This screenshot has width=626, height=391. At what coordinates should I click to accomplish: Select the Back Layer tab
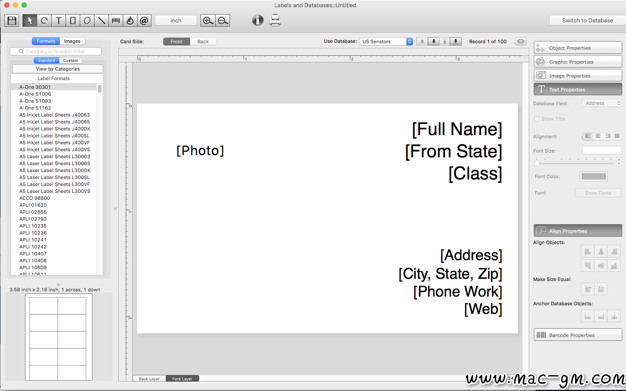tap(149, 378)
